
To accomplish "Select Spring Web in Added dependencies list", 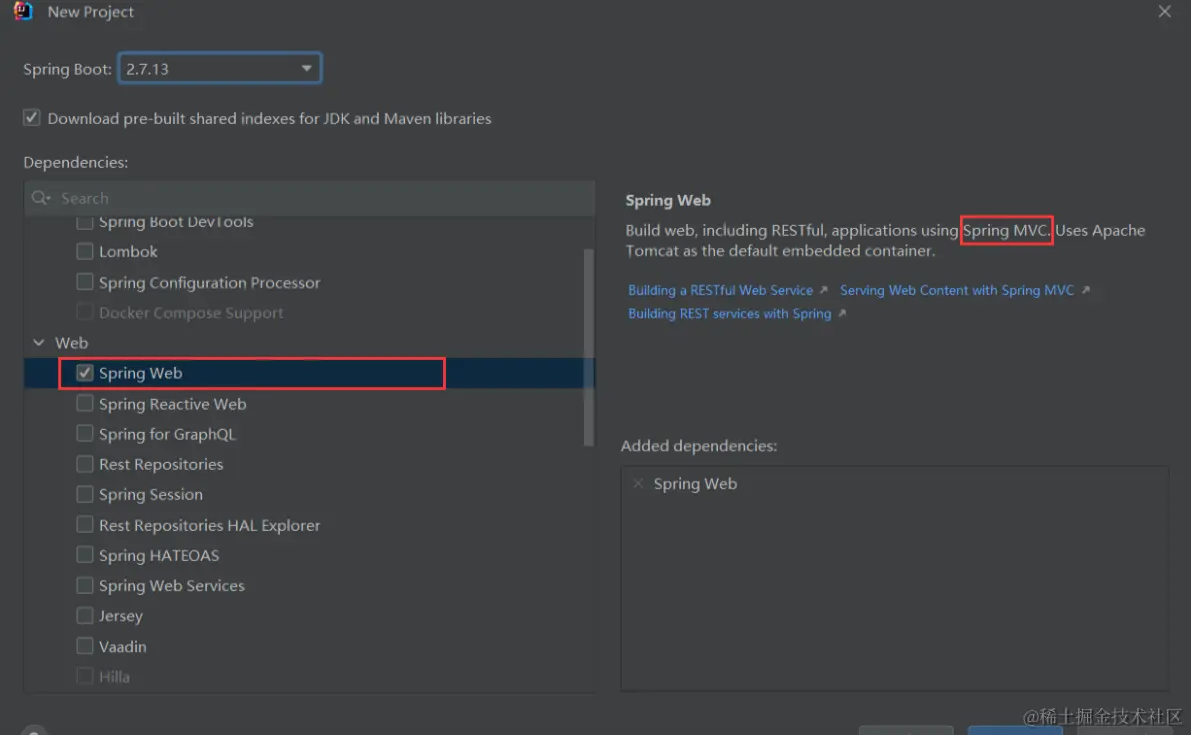I will click(695, 484).
